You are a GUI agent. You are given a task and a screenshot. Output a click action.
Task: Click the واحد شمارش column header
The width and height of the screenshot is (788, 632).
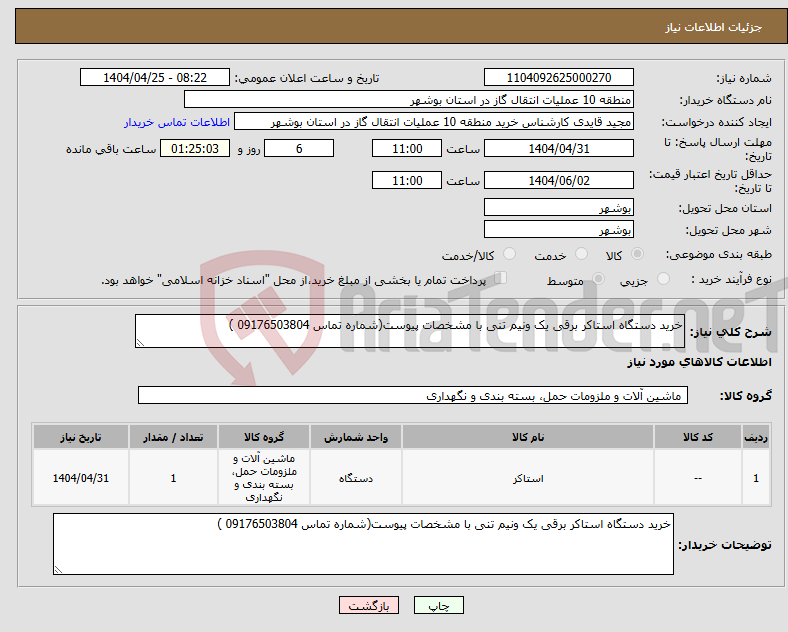tap(356, 437)
